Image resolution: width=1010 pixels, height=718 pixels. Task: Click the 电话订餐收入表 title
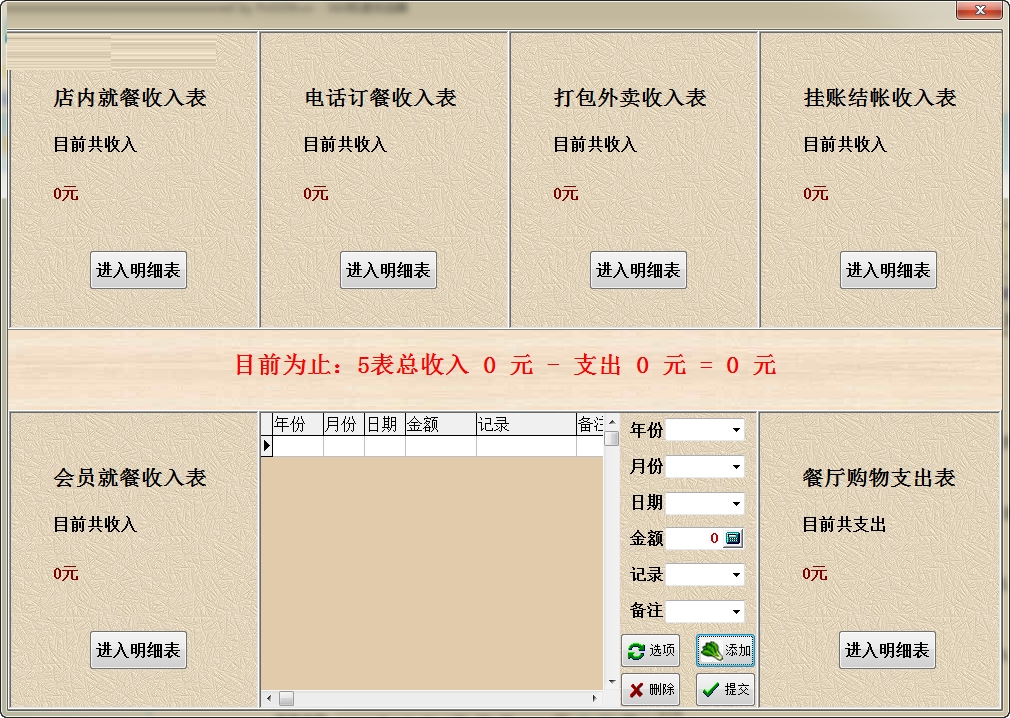[380, 98]
